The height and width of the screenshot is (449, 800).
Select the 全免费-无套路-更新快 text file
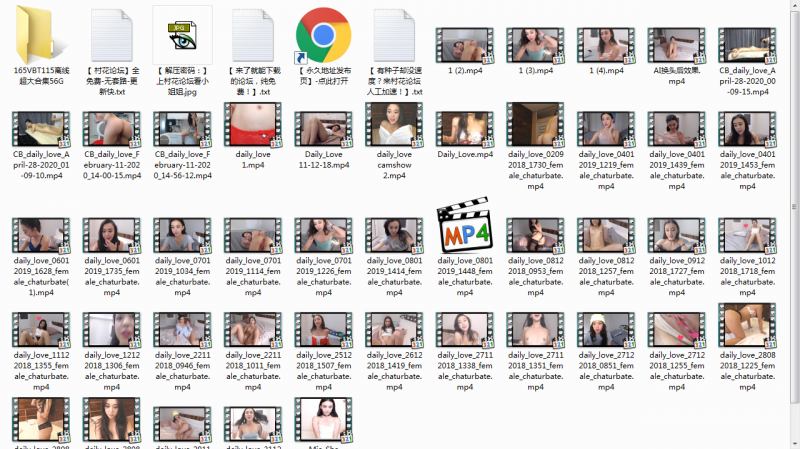click(x=111, y=35)
